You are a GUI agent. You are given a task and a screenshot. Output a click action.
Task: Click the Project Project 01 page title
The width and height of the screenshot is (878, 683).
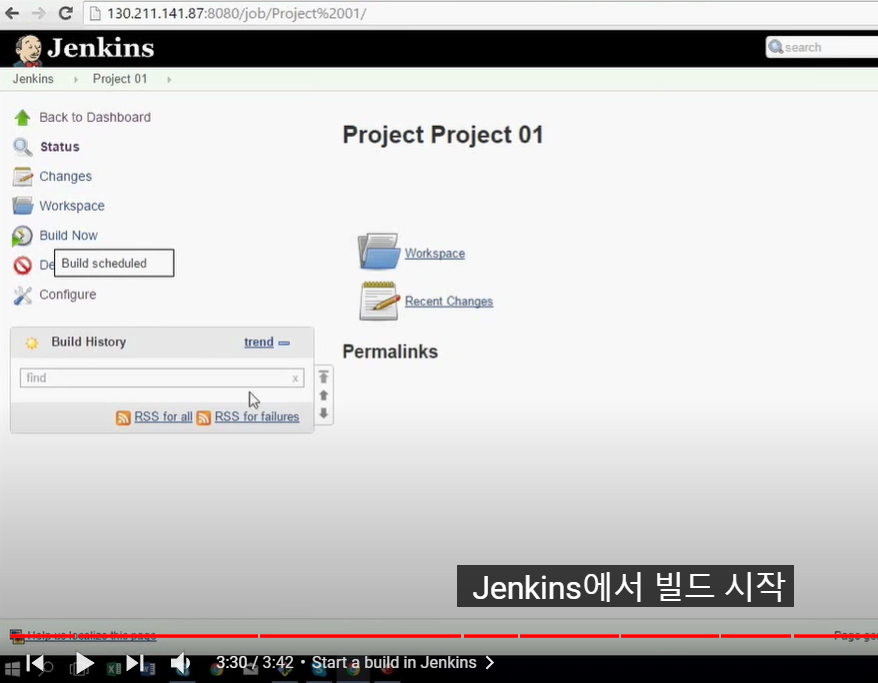(x=443, y=135)
